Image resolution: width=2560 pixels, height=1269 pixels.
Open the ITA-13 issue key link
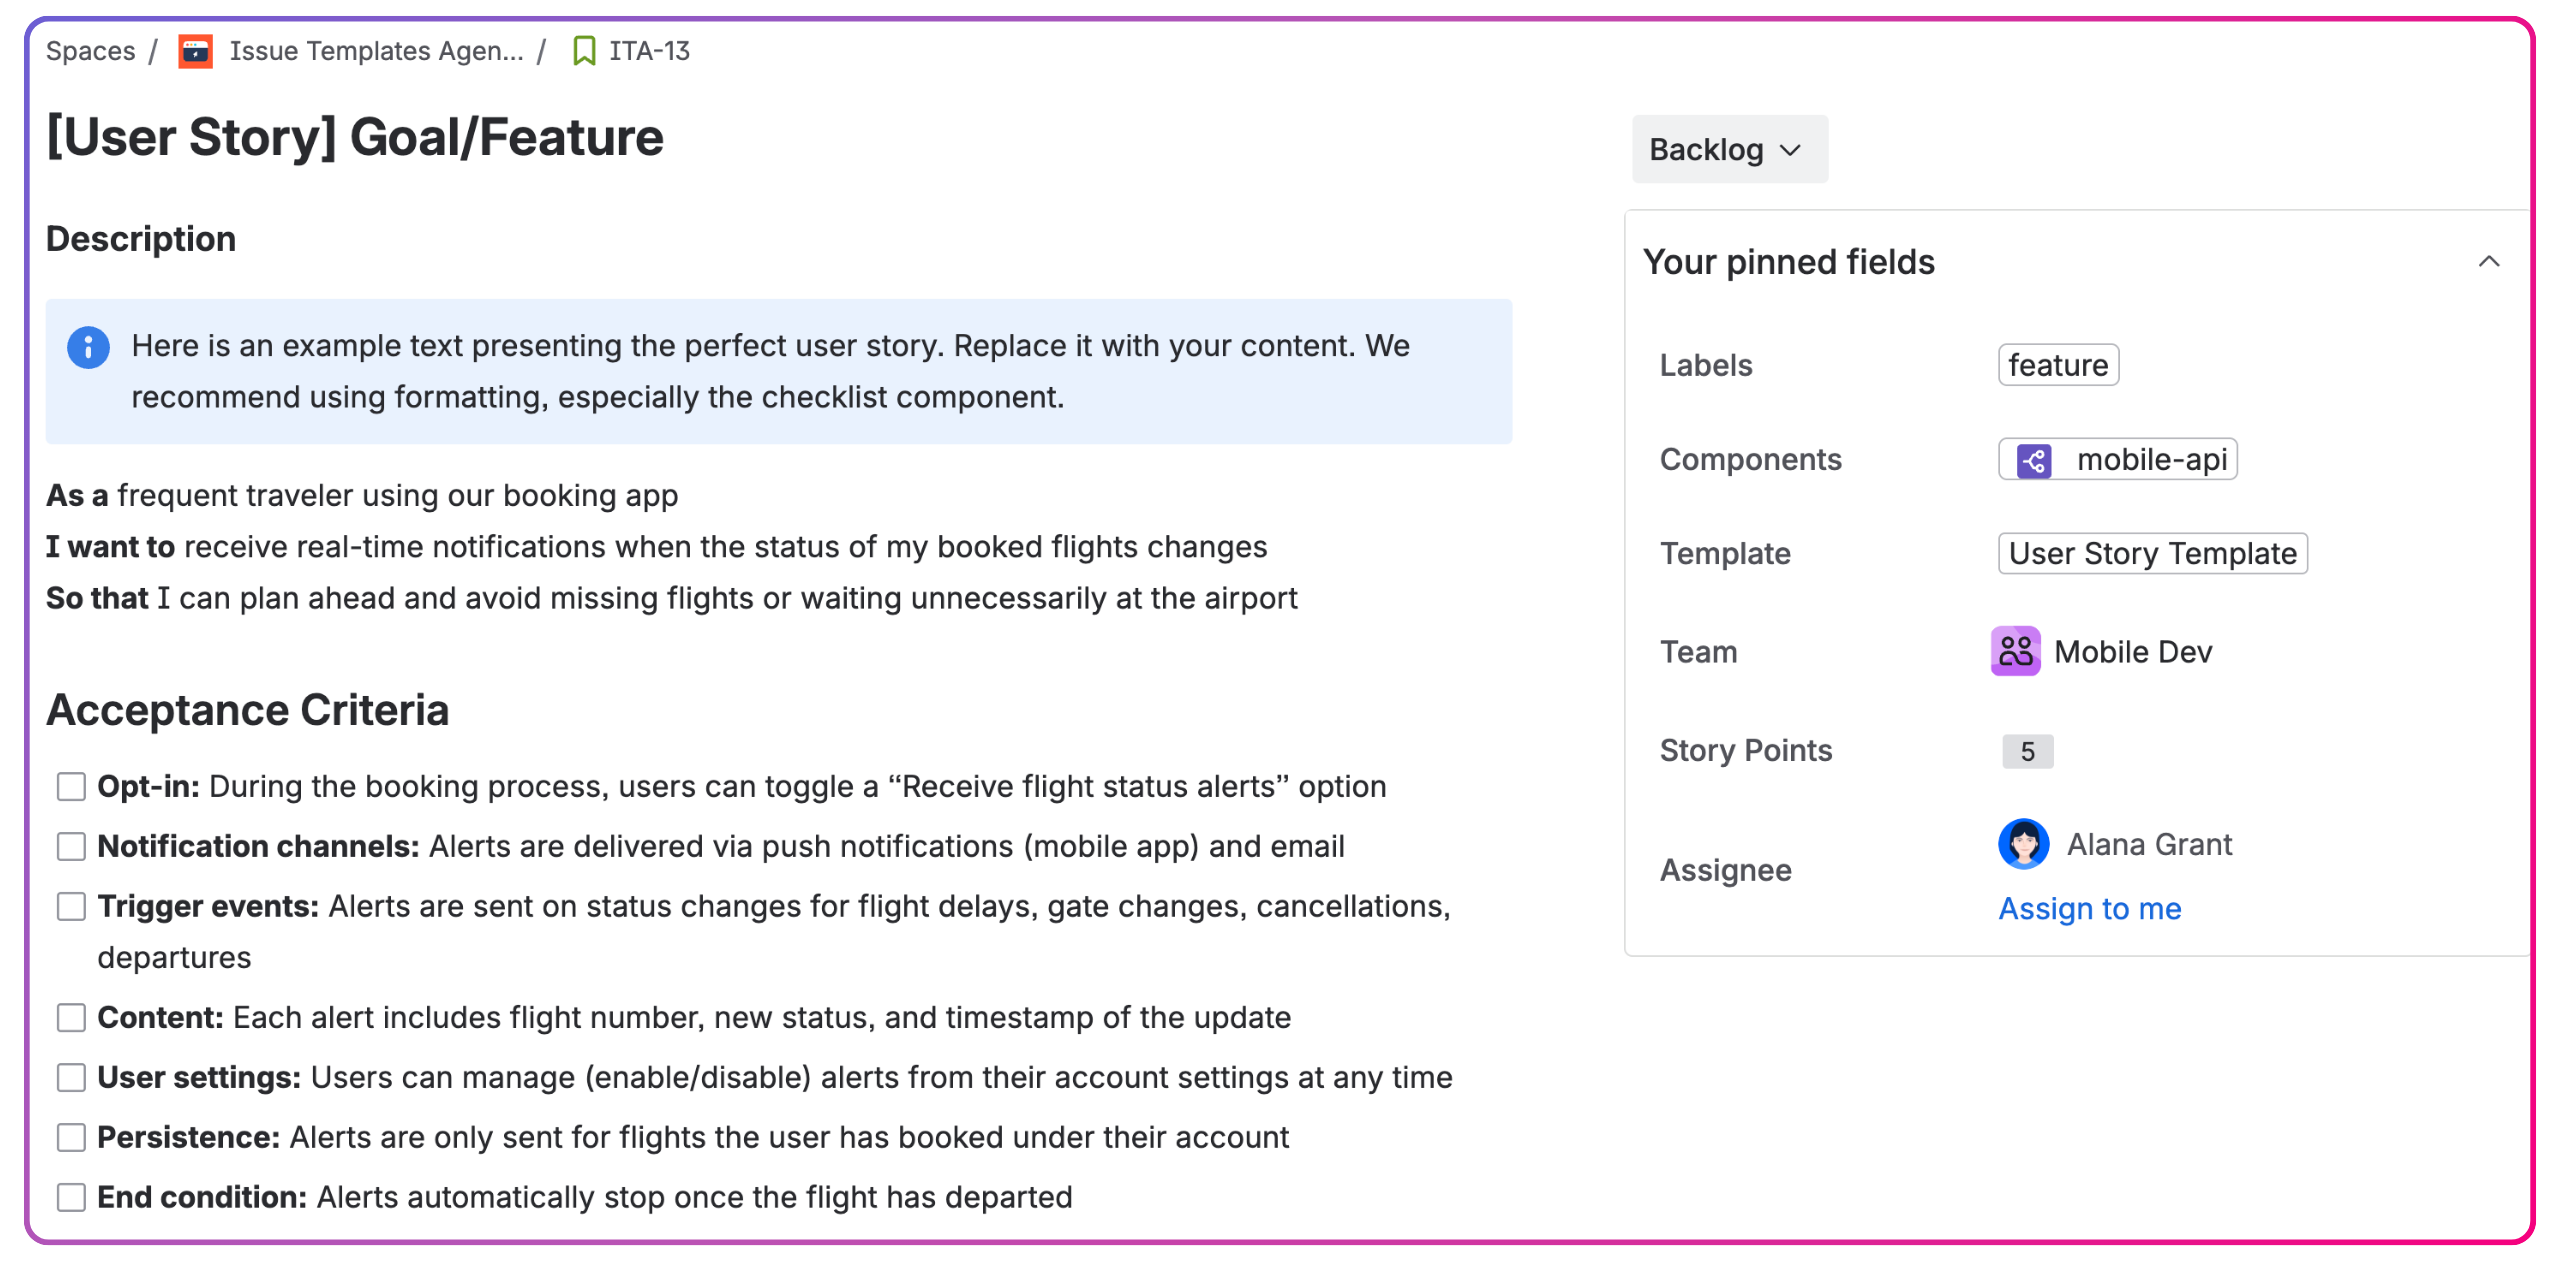[x=649, y=51]
